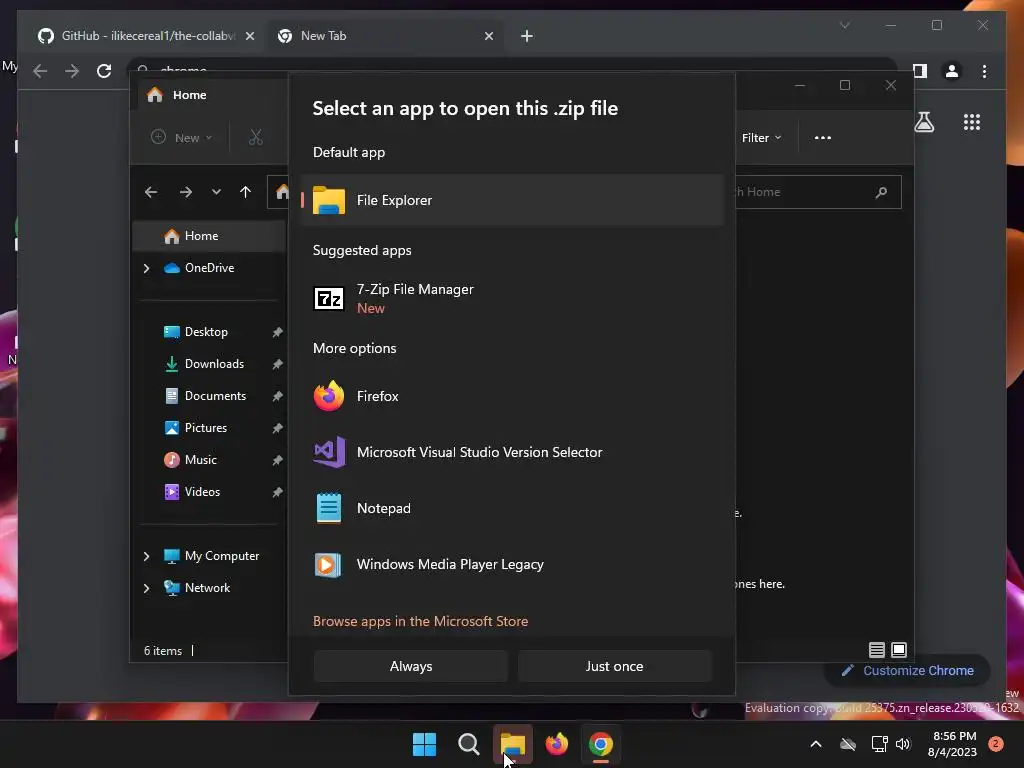Click the pin icon beside Music
Viewport: 1024px width, 768px height.
tap(277, 460)
